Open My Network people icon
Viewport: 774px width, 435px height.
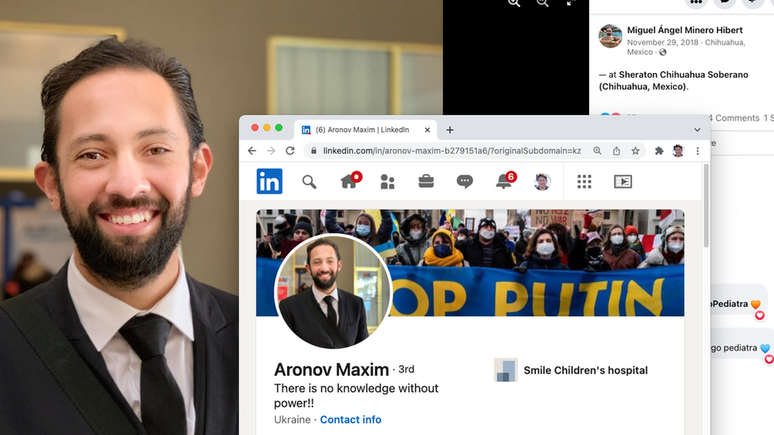(x=387, y=181)
